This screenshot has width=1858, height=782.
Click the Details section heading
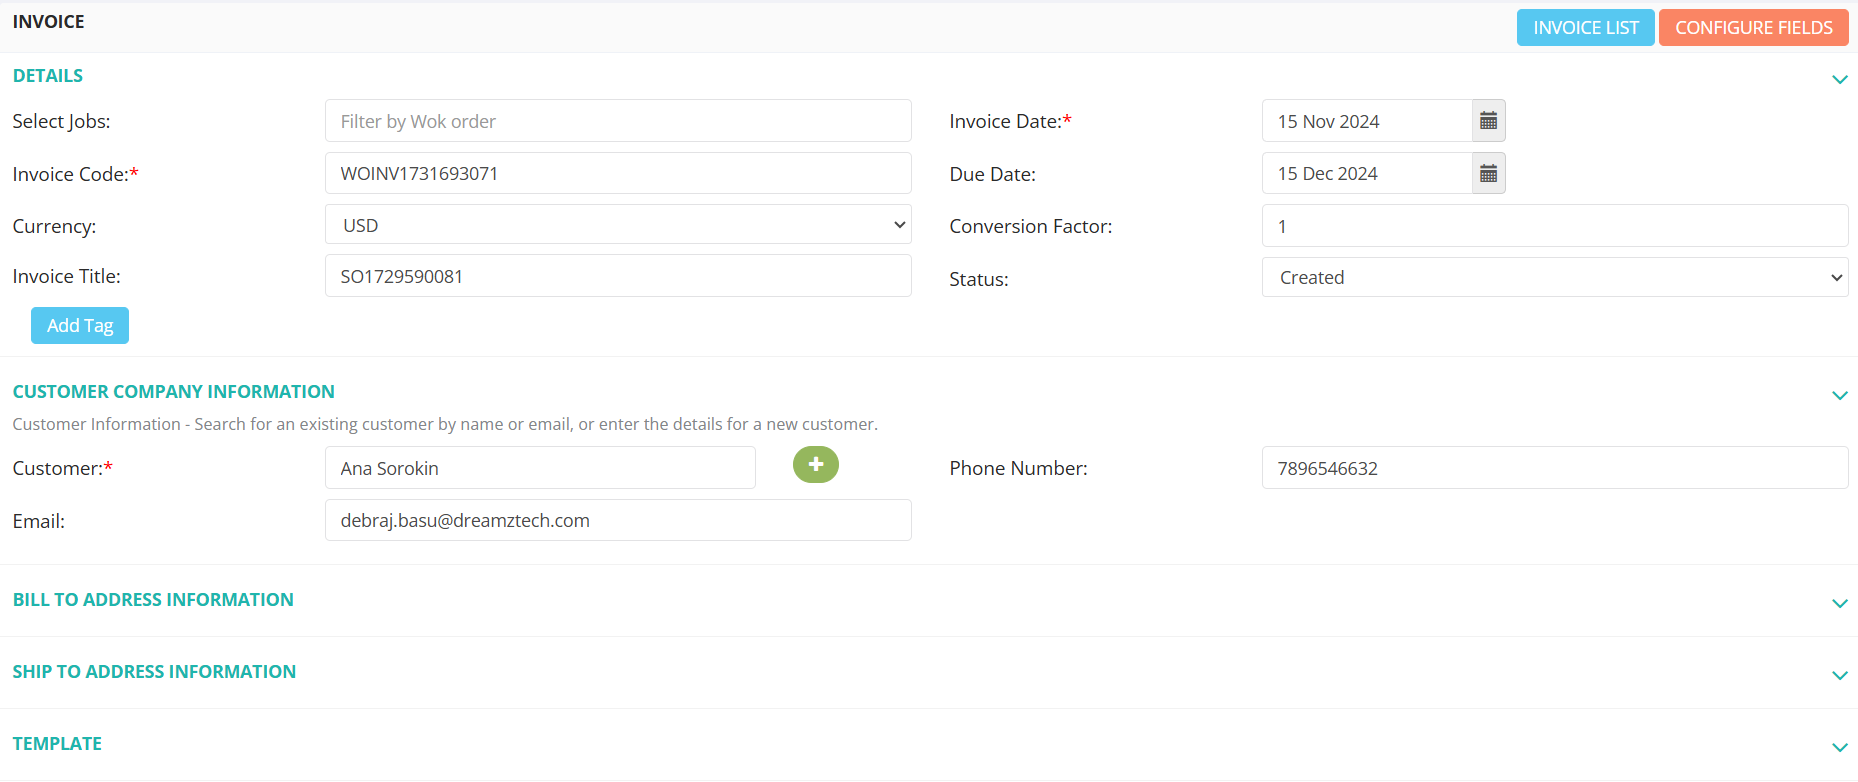pos(48,76)
